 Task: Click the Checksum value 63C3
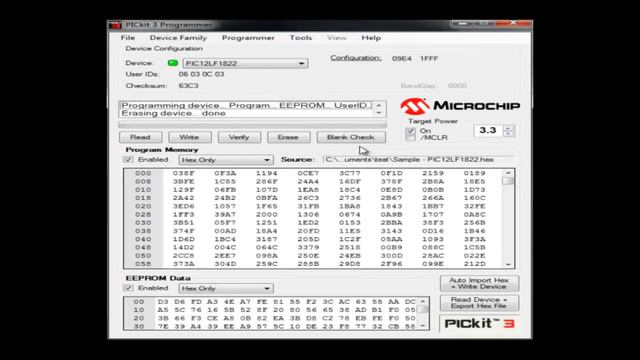tap(189, 86)
